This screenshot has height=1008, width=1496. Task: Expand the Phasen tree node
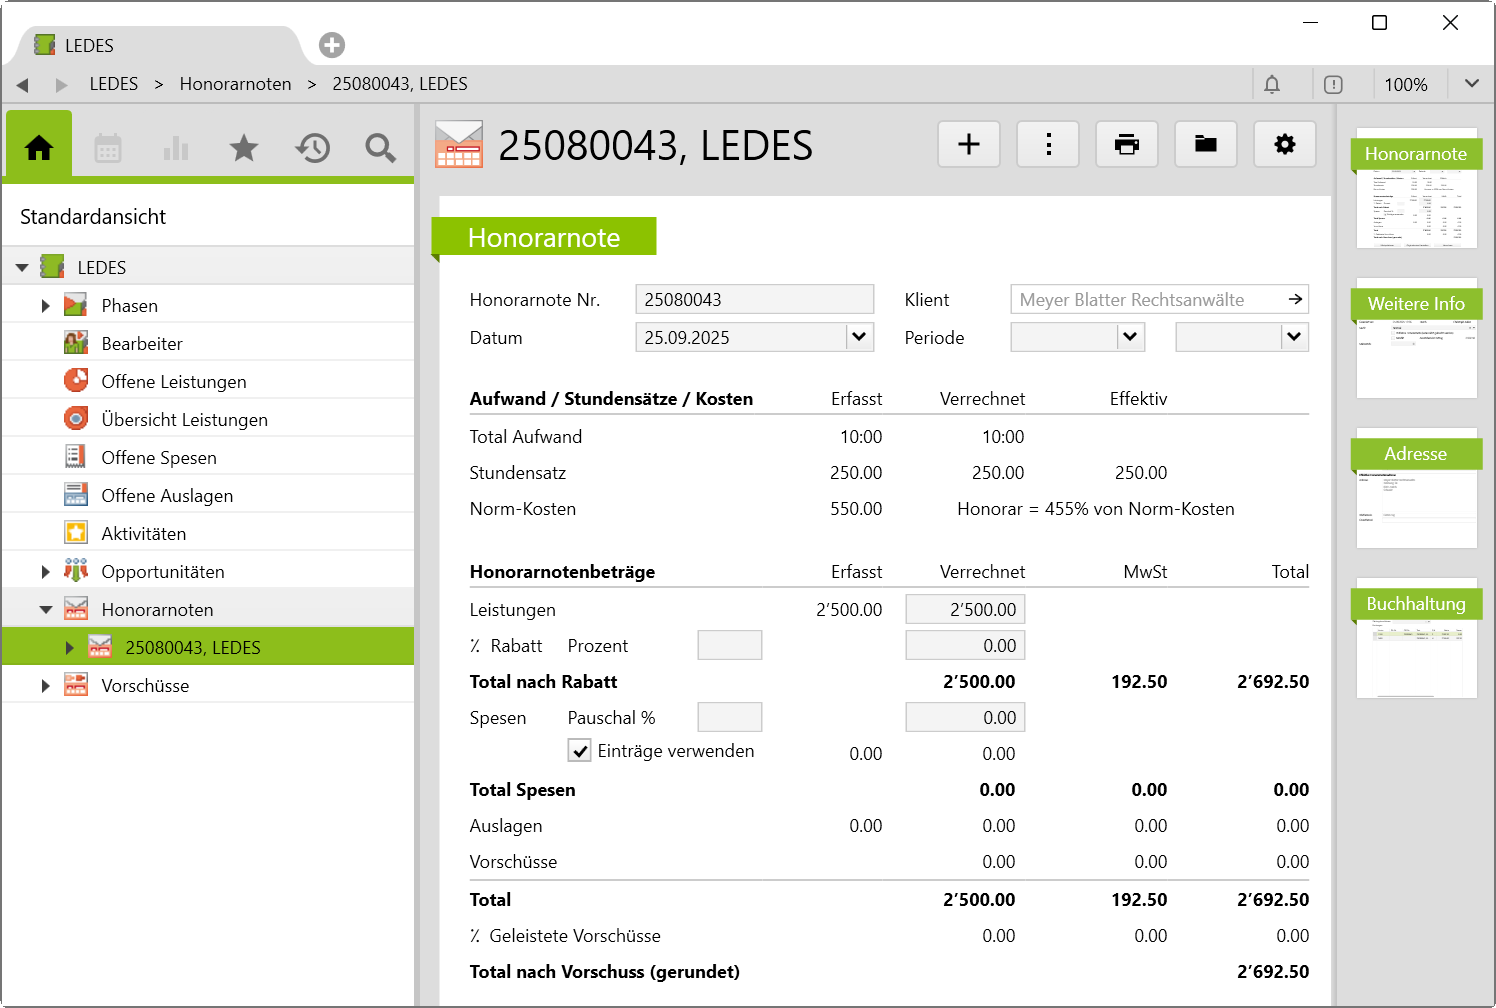click(45, 306)
